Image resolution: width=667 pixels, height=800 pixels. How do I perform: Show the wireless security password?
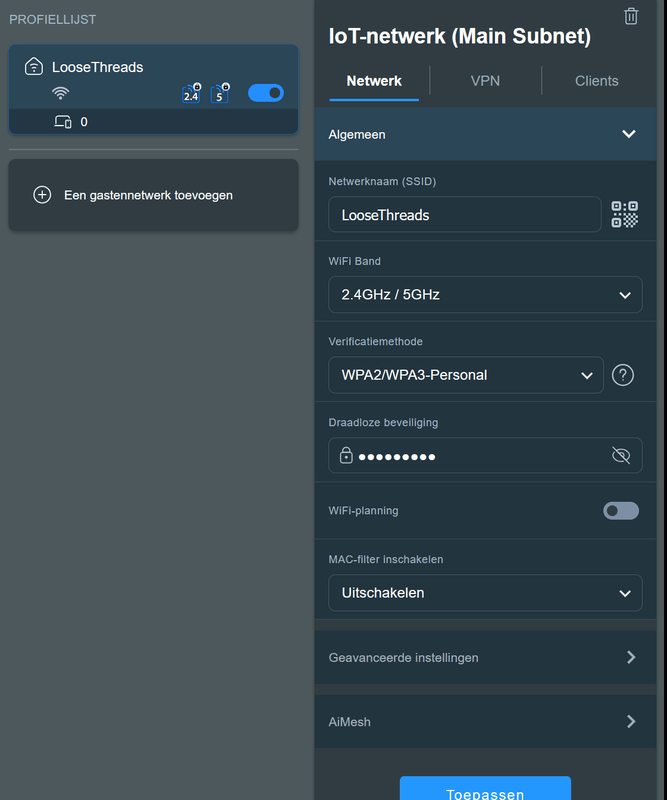pyautogui.click(x=621, y=456)
